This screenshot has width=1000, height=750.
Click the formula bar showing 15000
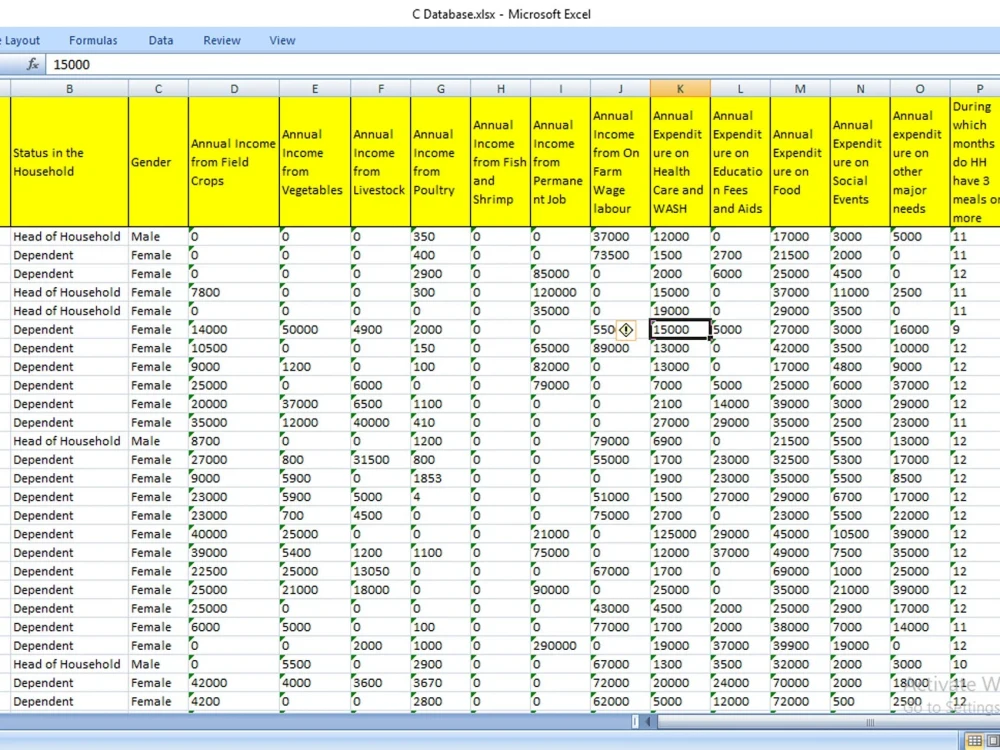coord(523,64)
